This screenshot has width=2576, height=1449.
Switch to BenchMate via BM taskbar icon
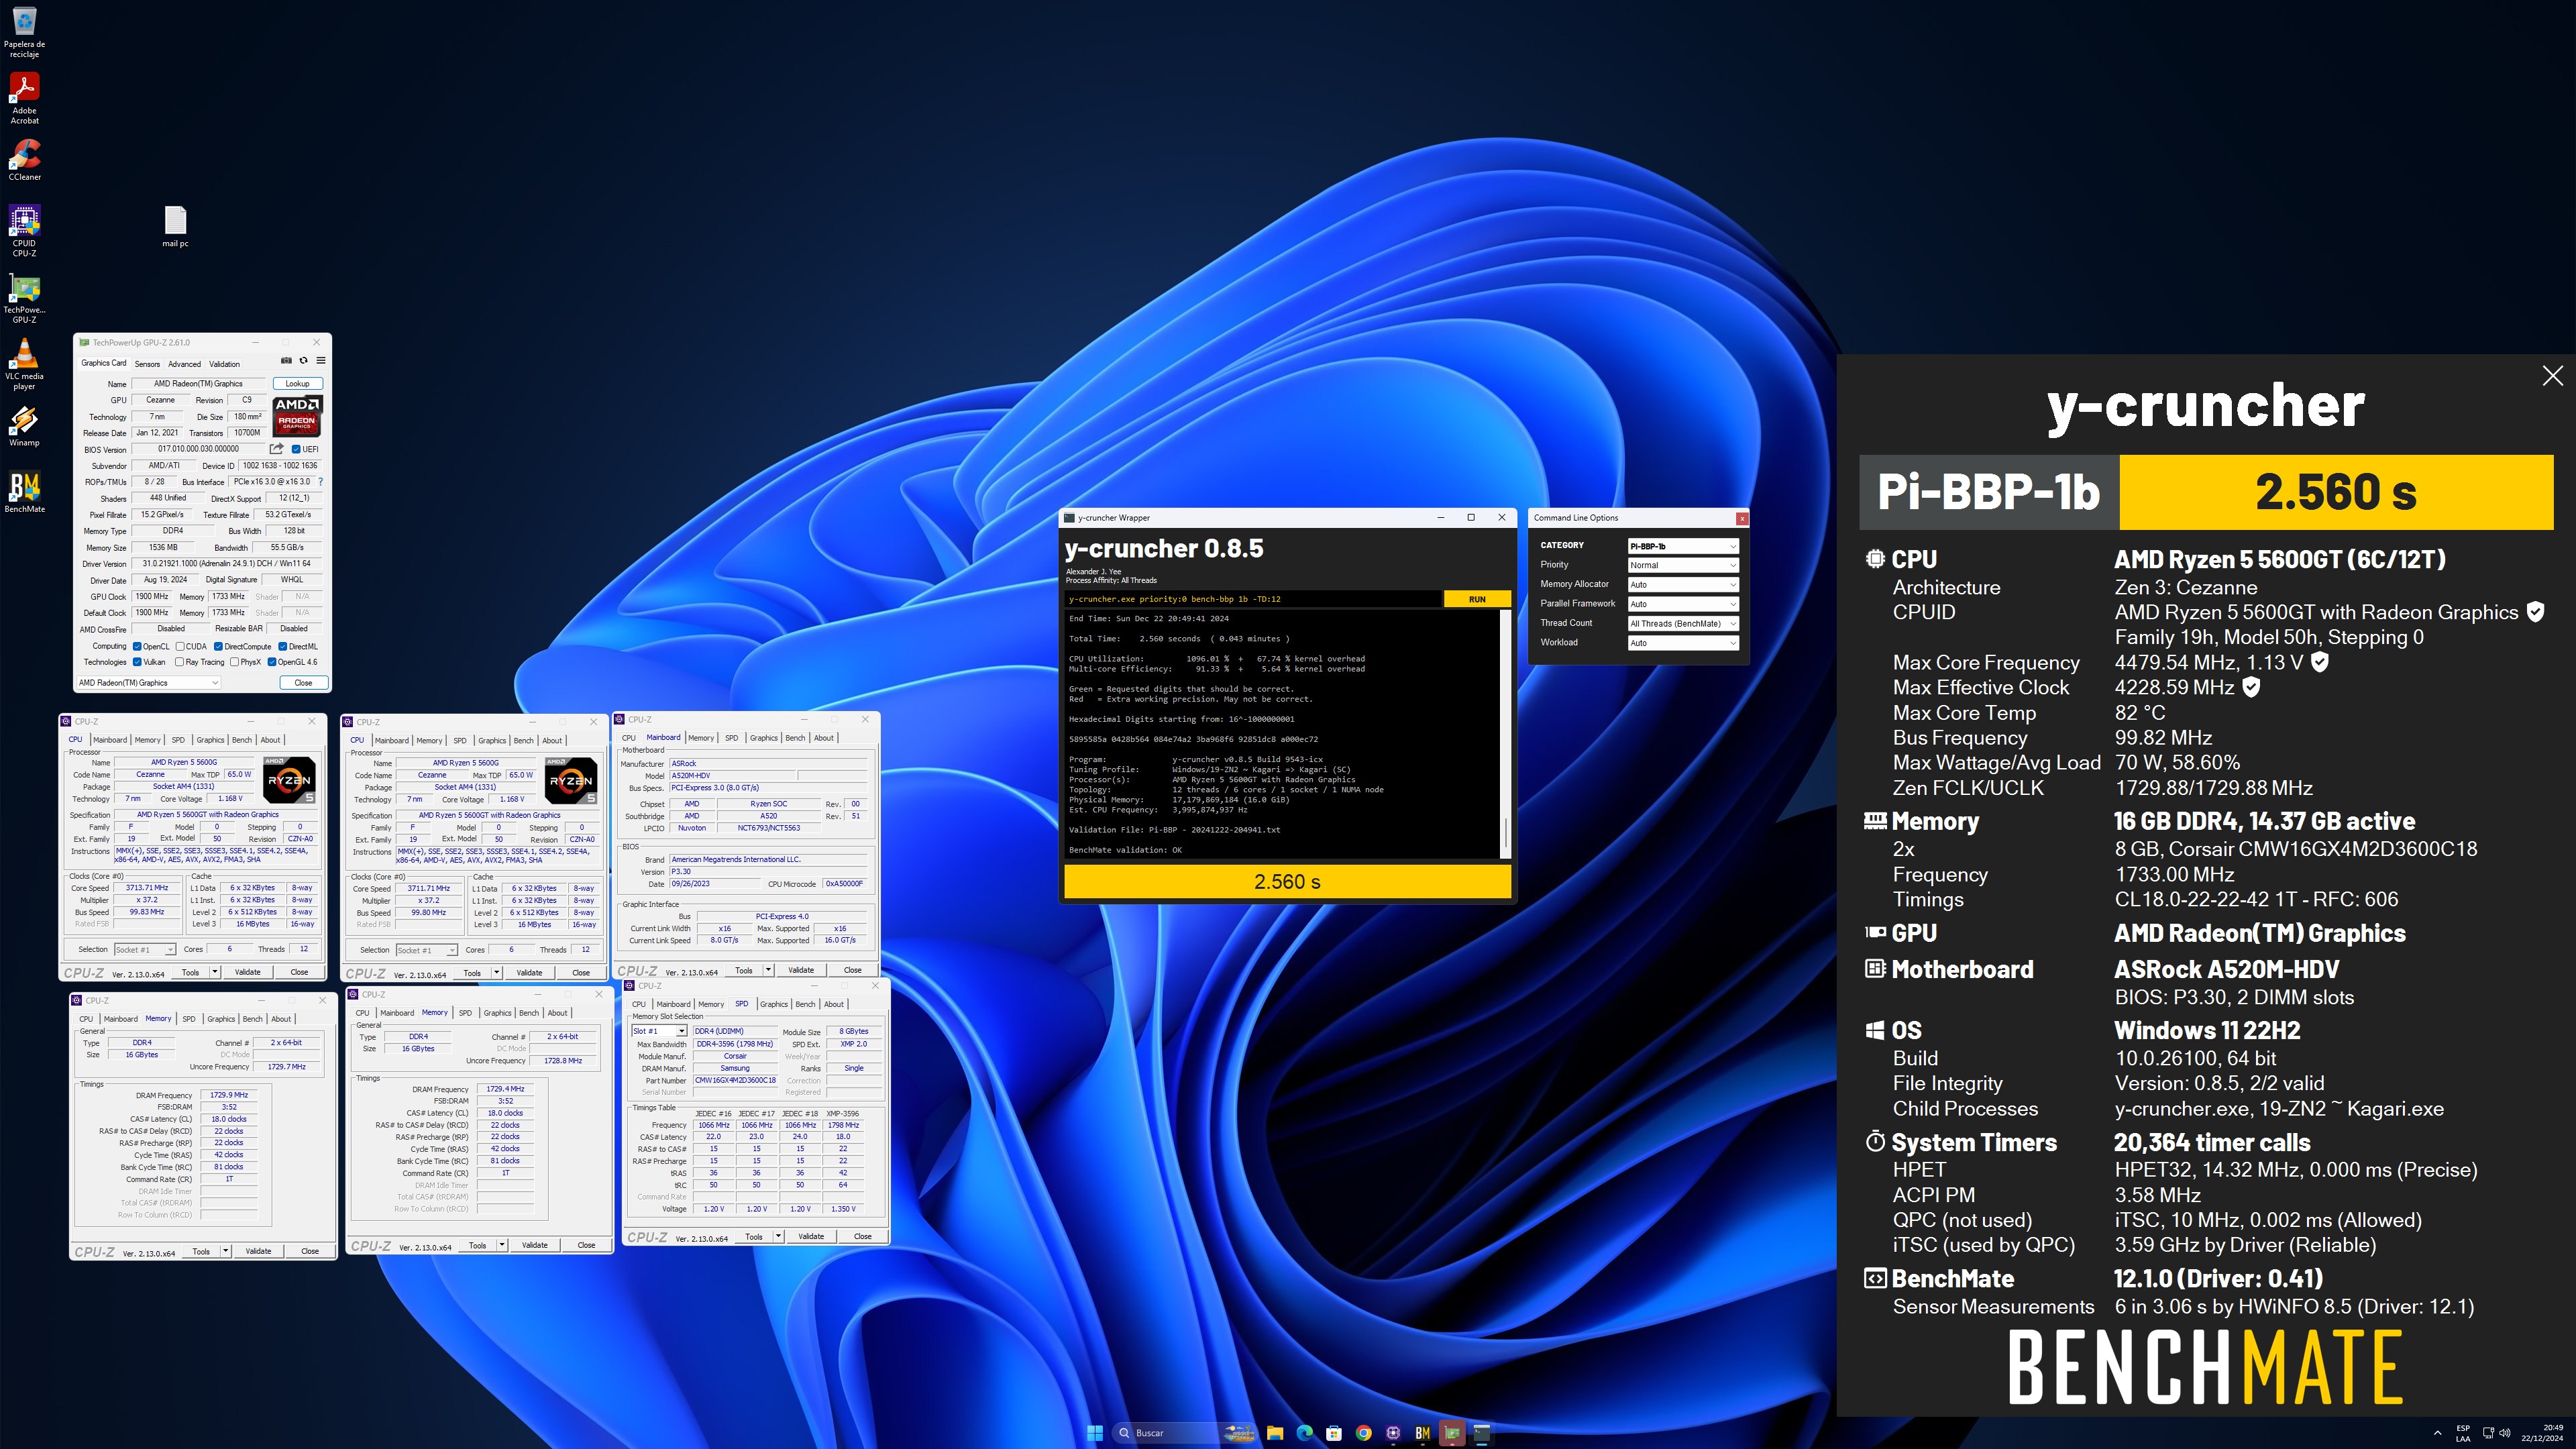(x=1422, y=1433)
